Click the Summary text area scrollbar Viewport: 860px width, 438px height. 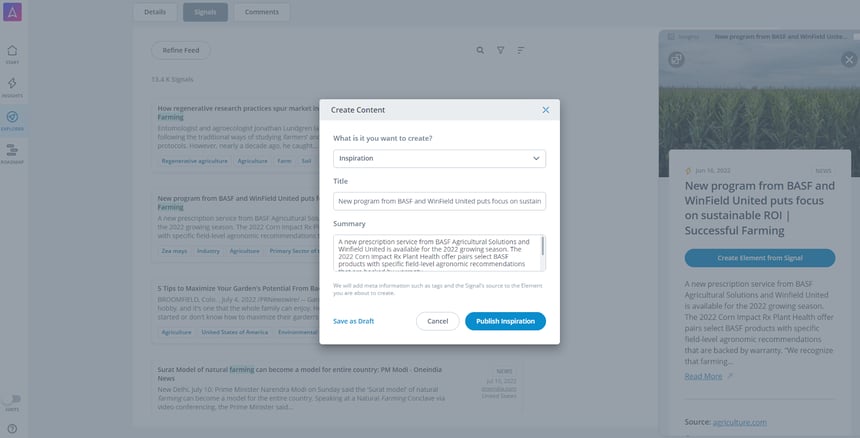tap(543, 246)
